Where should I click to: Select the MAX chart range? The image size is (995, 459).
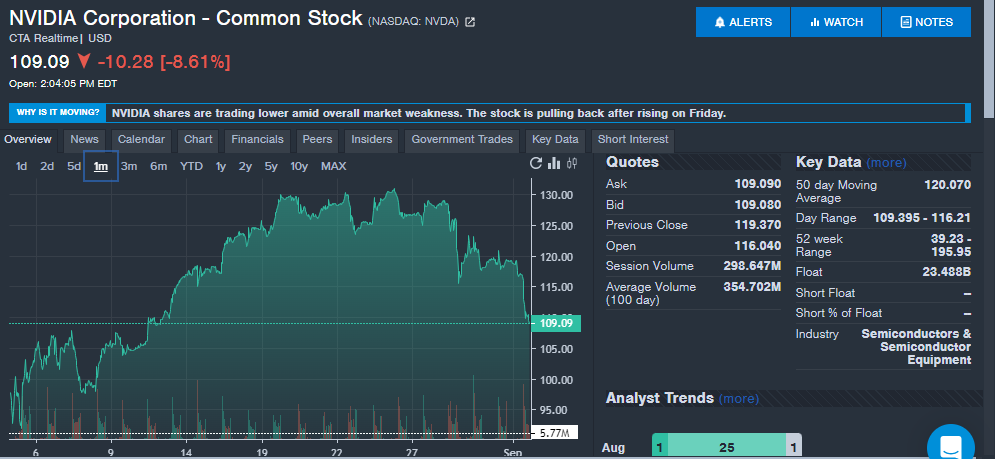click(333, 166)
